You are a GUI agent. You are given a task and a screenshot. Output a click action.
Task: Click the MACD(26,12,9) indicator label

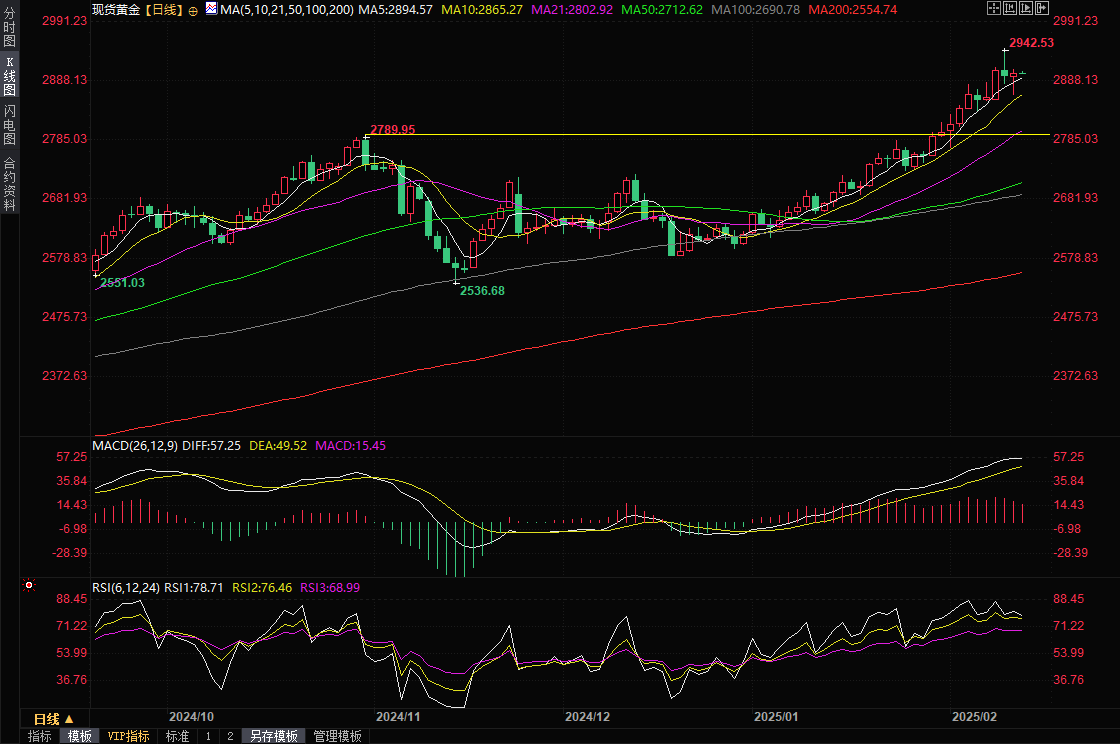(135, 445)
